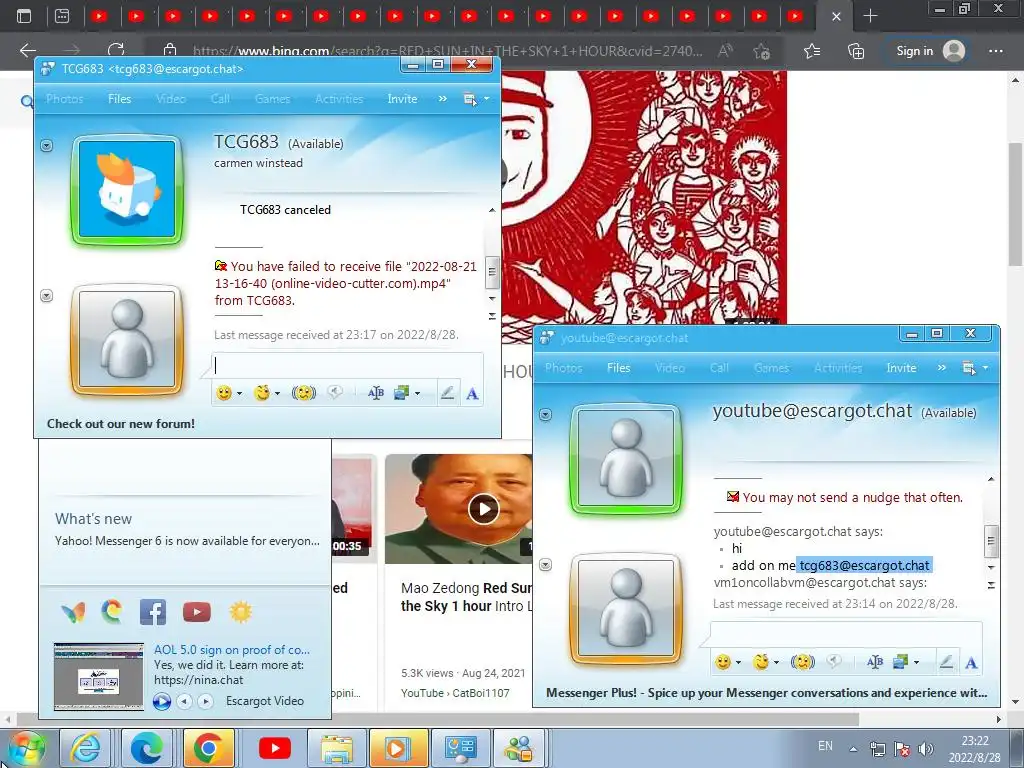
Task: Click the volume icon in system tray
Action: click(x=925, y=749)
